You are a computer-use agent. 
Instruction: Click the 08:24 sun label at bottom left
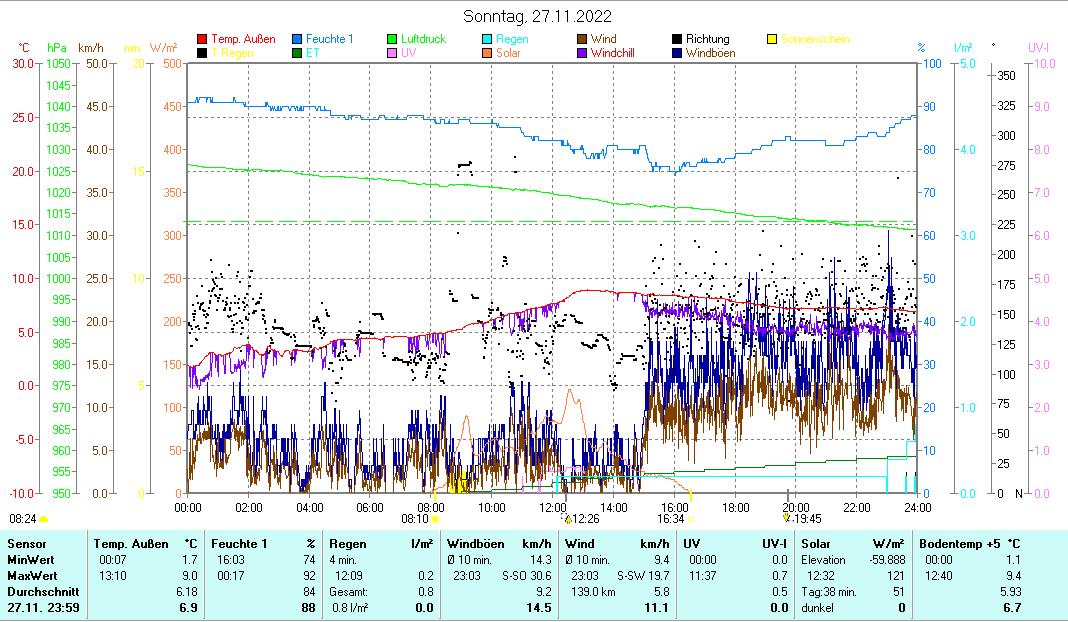pos(23,518)
